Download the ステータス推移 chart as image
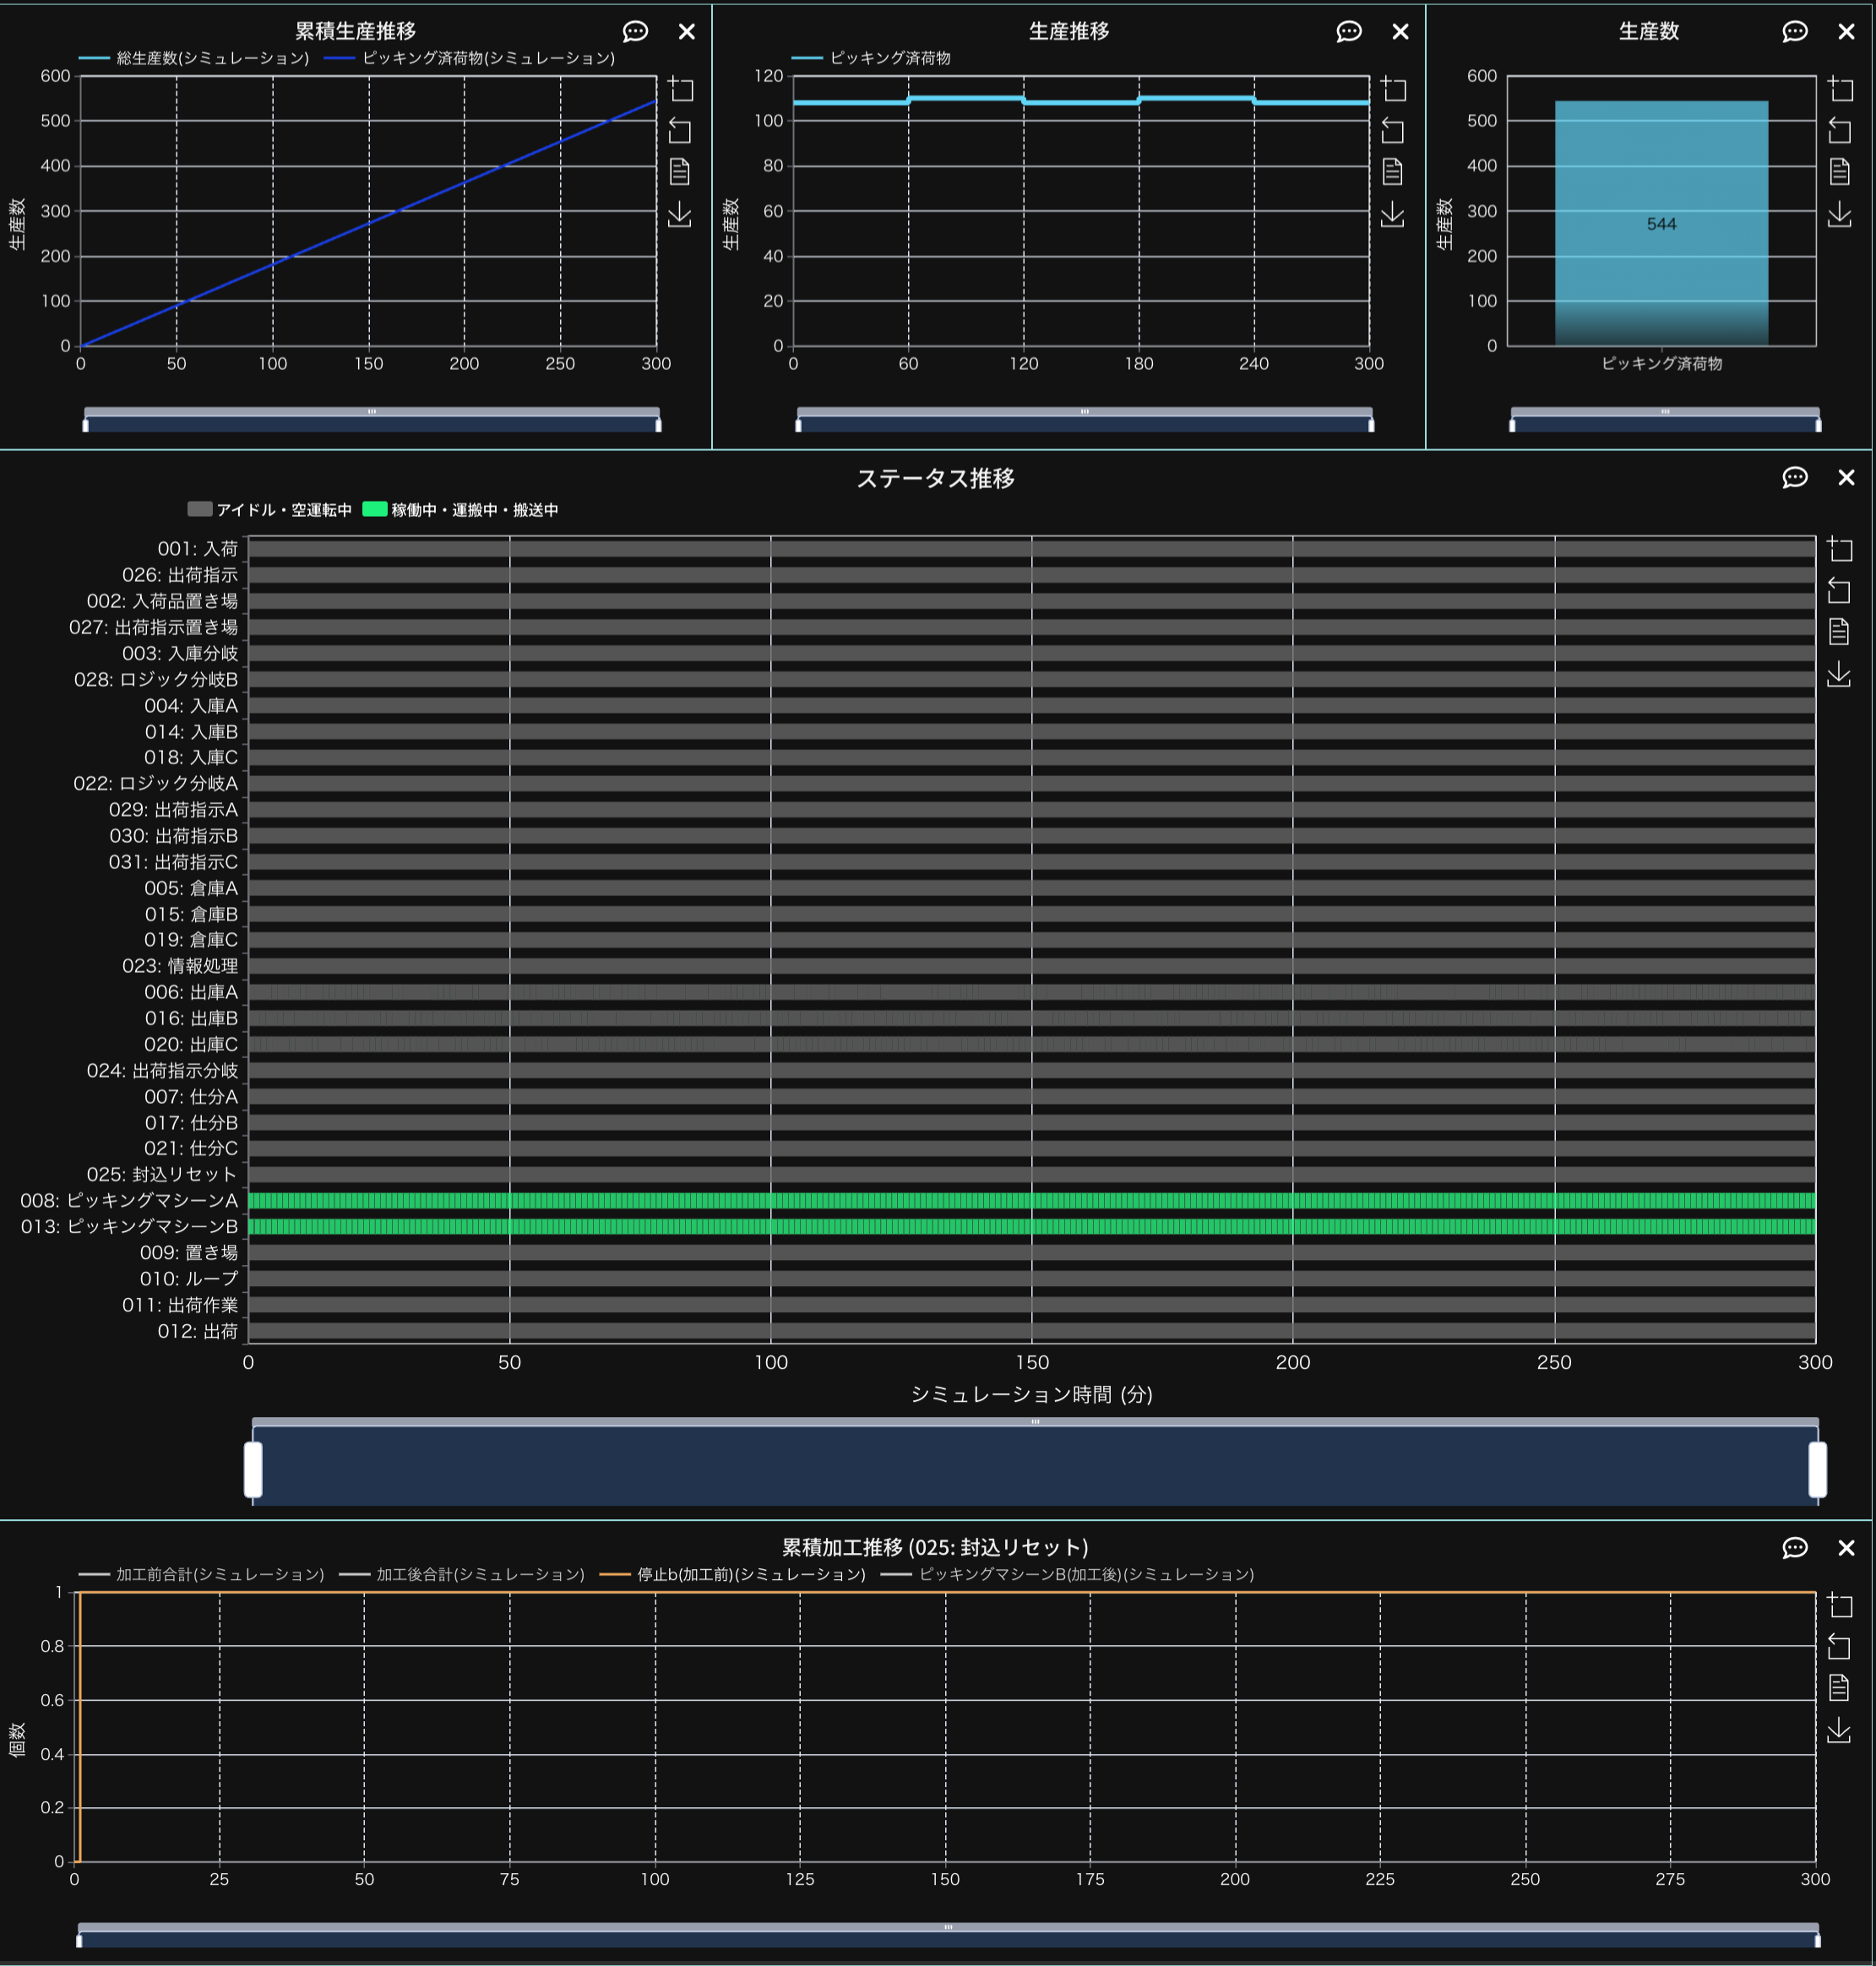Viewport: 1876px width, 1966px height. pos(1838,675)
